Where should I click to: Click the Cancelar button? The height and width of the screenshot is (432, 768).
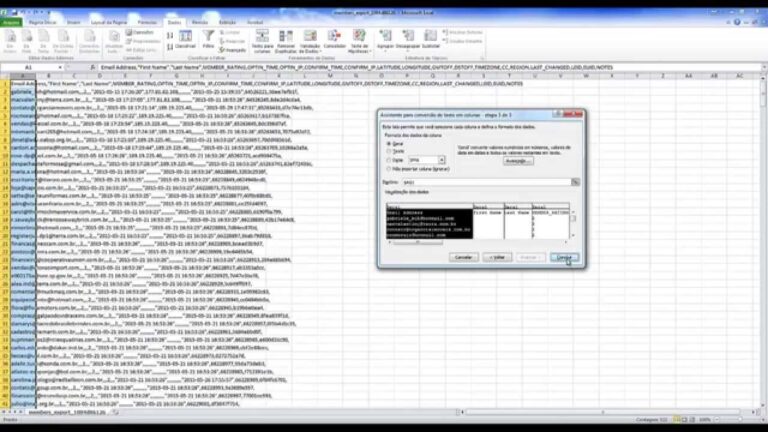(463, 257)
